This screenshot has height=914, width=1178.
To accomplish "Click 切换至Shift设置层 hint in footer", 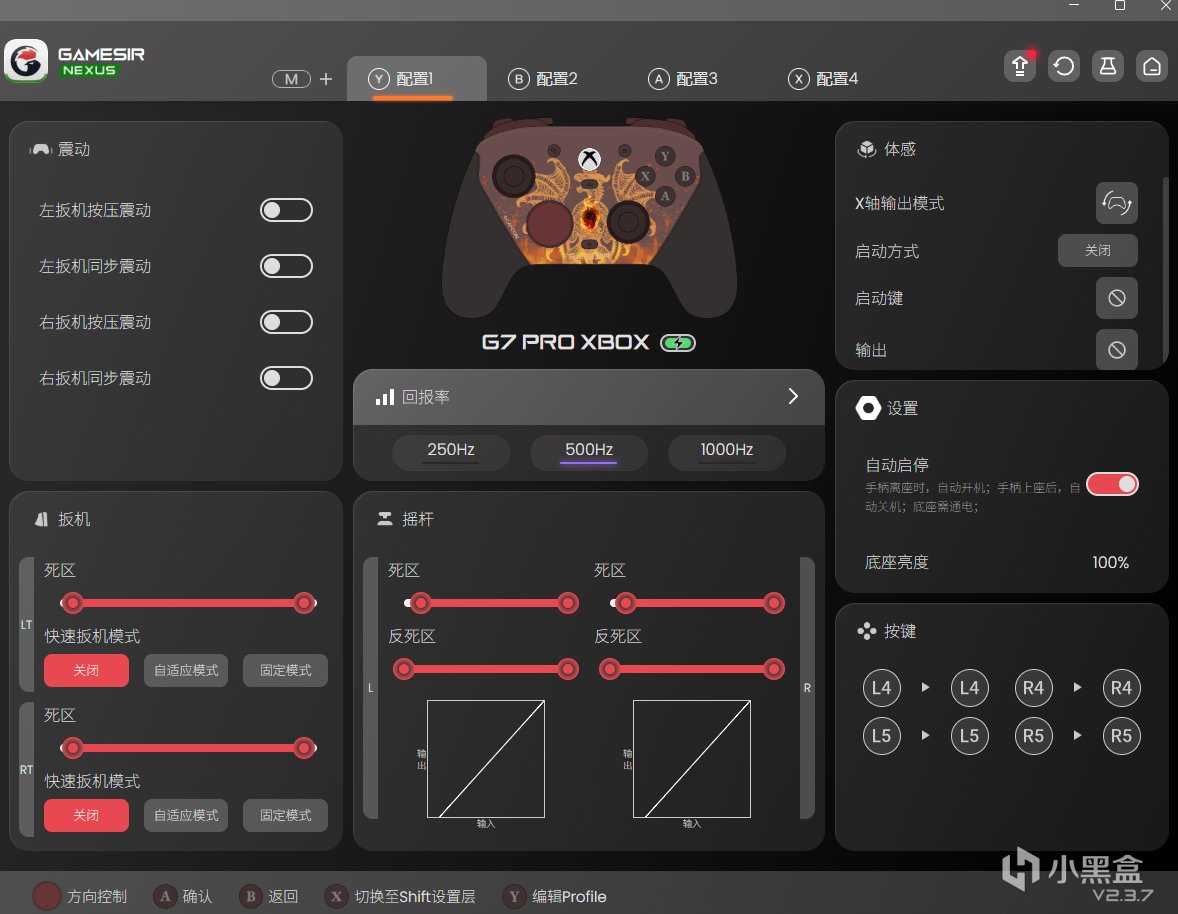I will 400,896.
